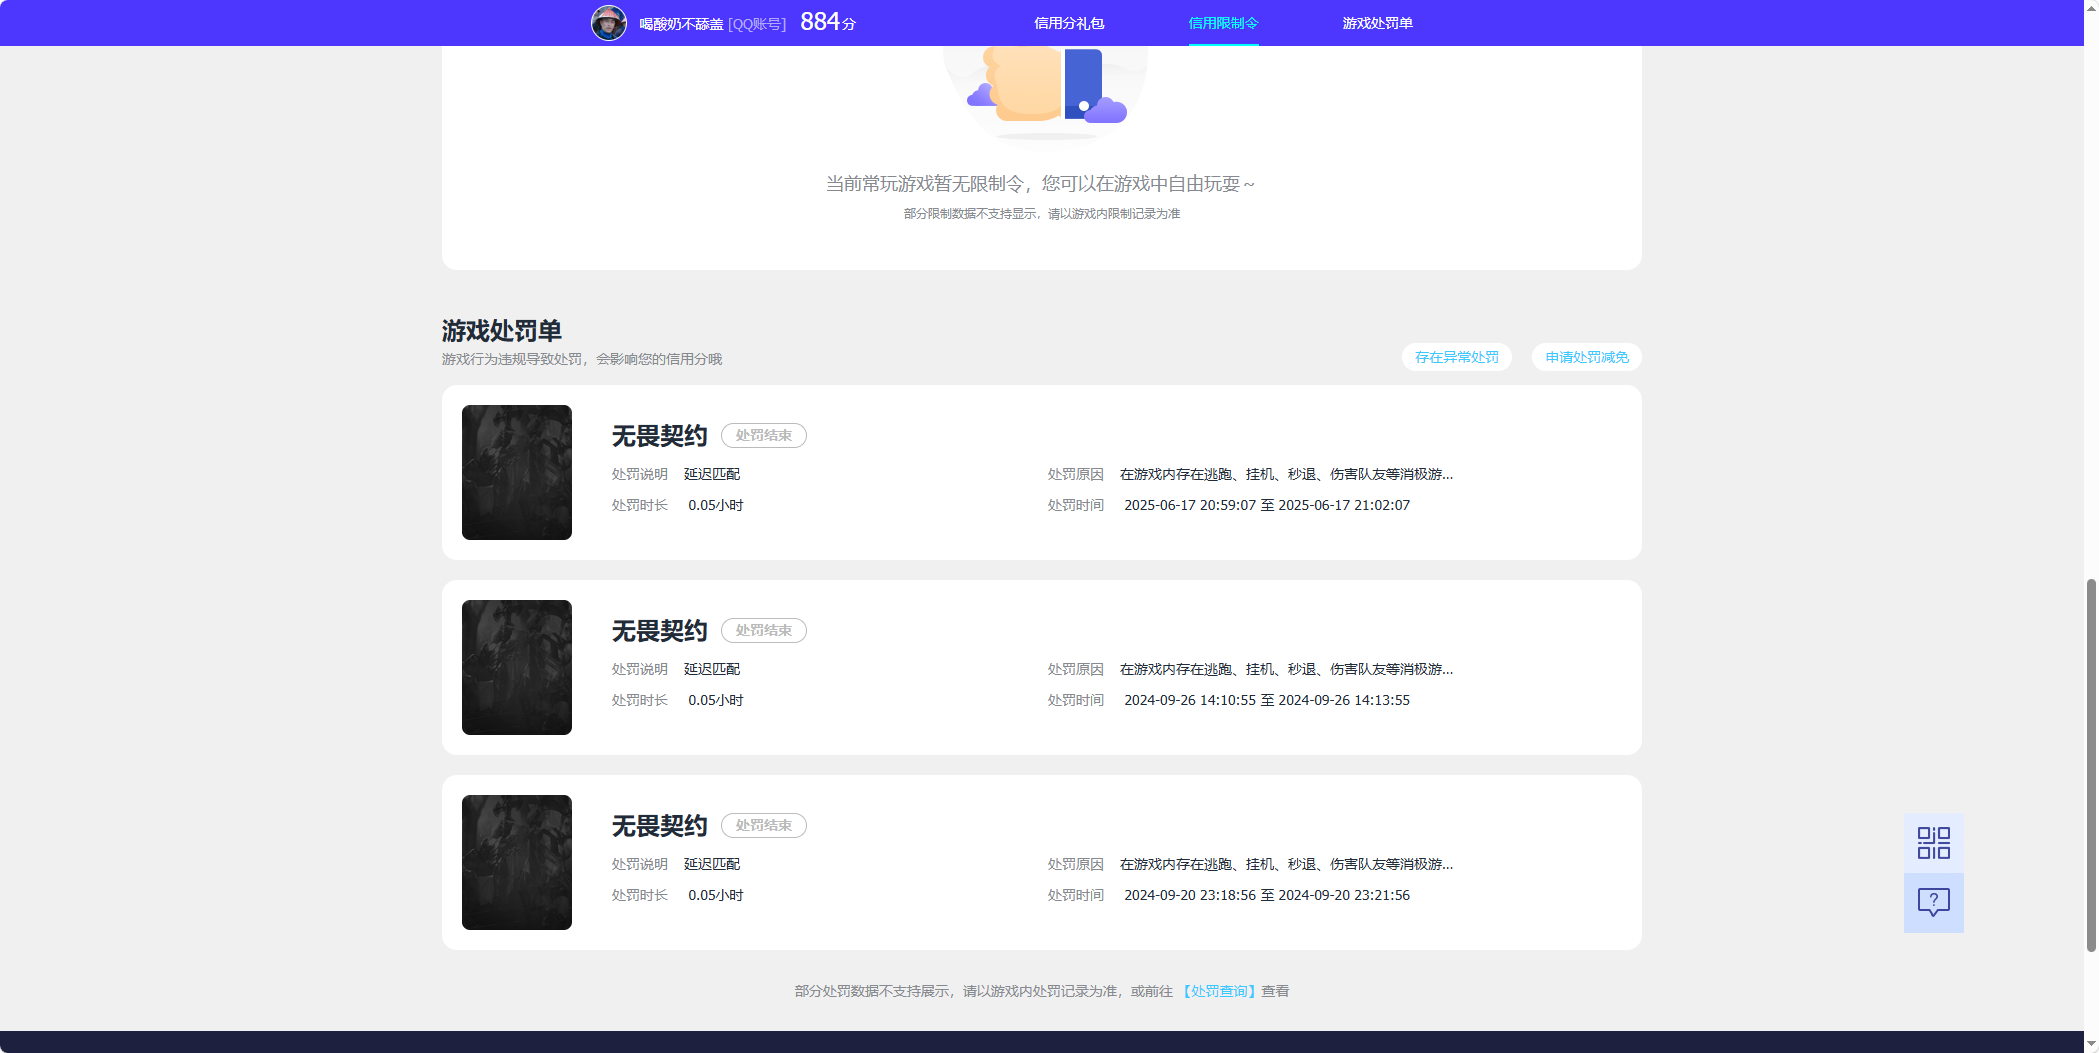Click 0.05小时 duration on 2024-09-26 card
The width and height of the screenshot is (2099, 1053).
pyautogui.click(x=716, y=700)
